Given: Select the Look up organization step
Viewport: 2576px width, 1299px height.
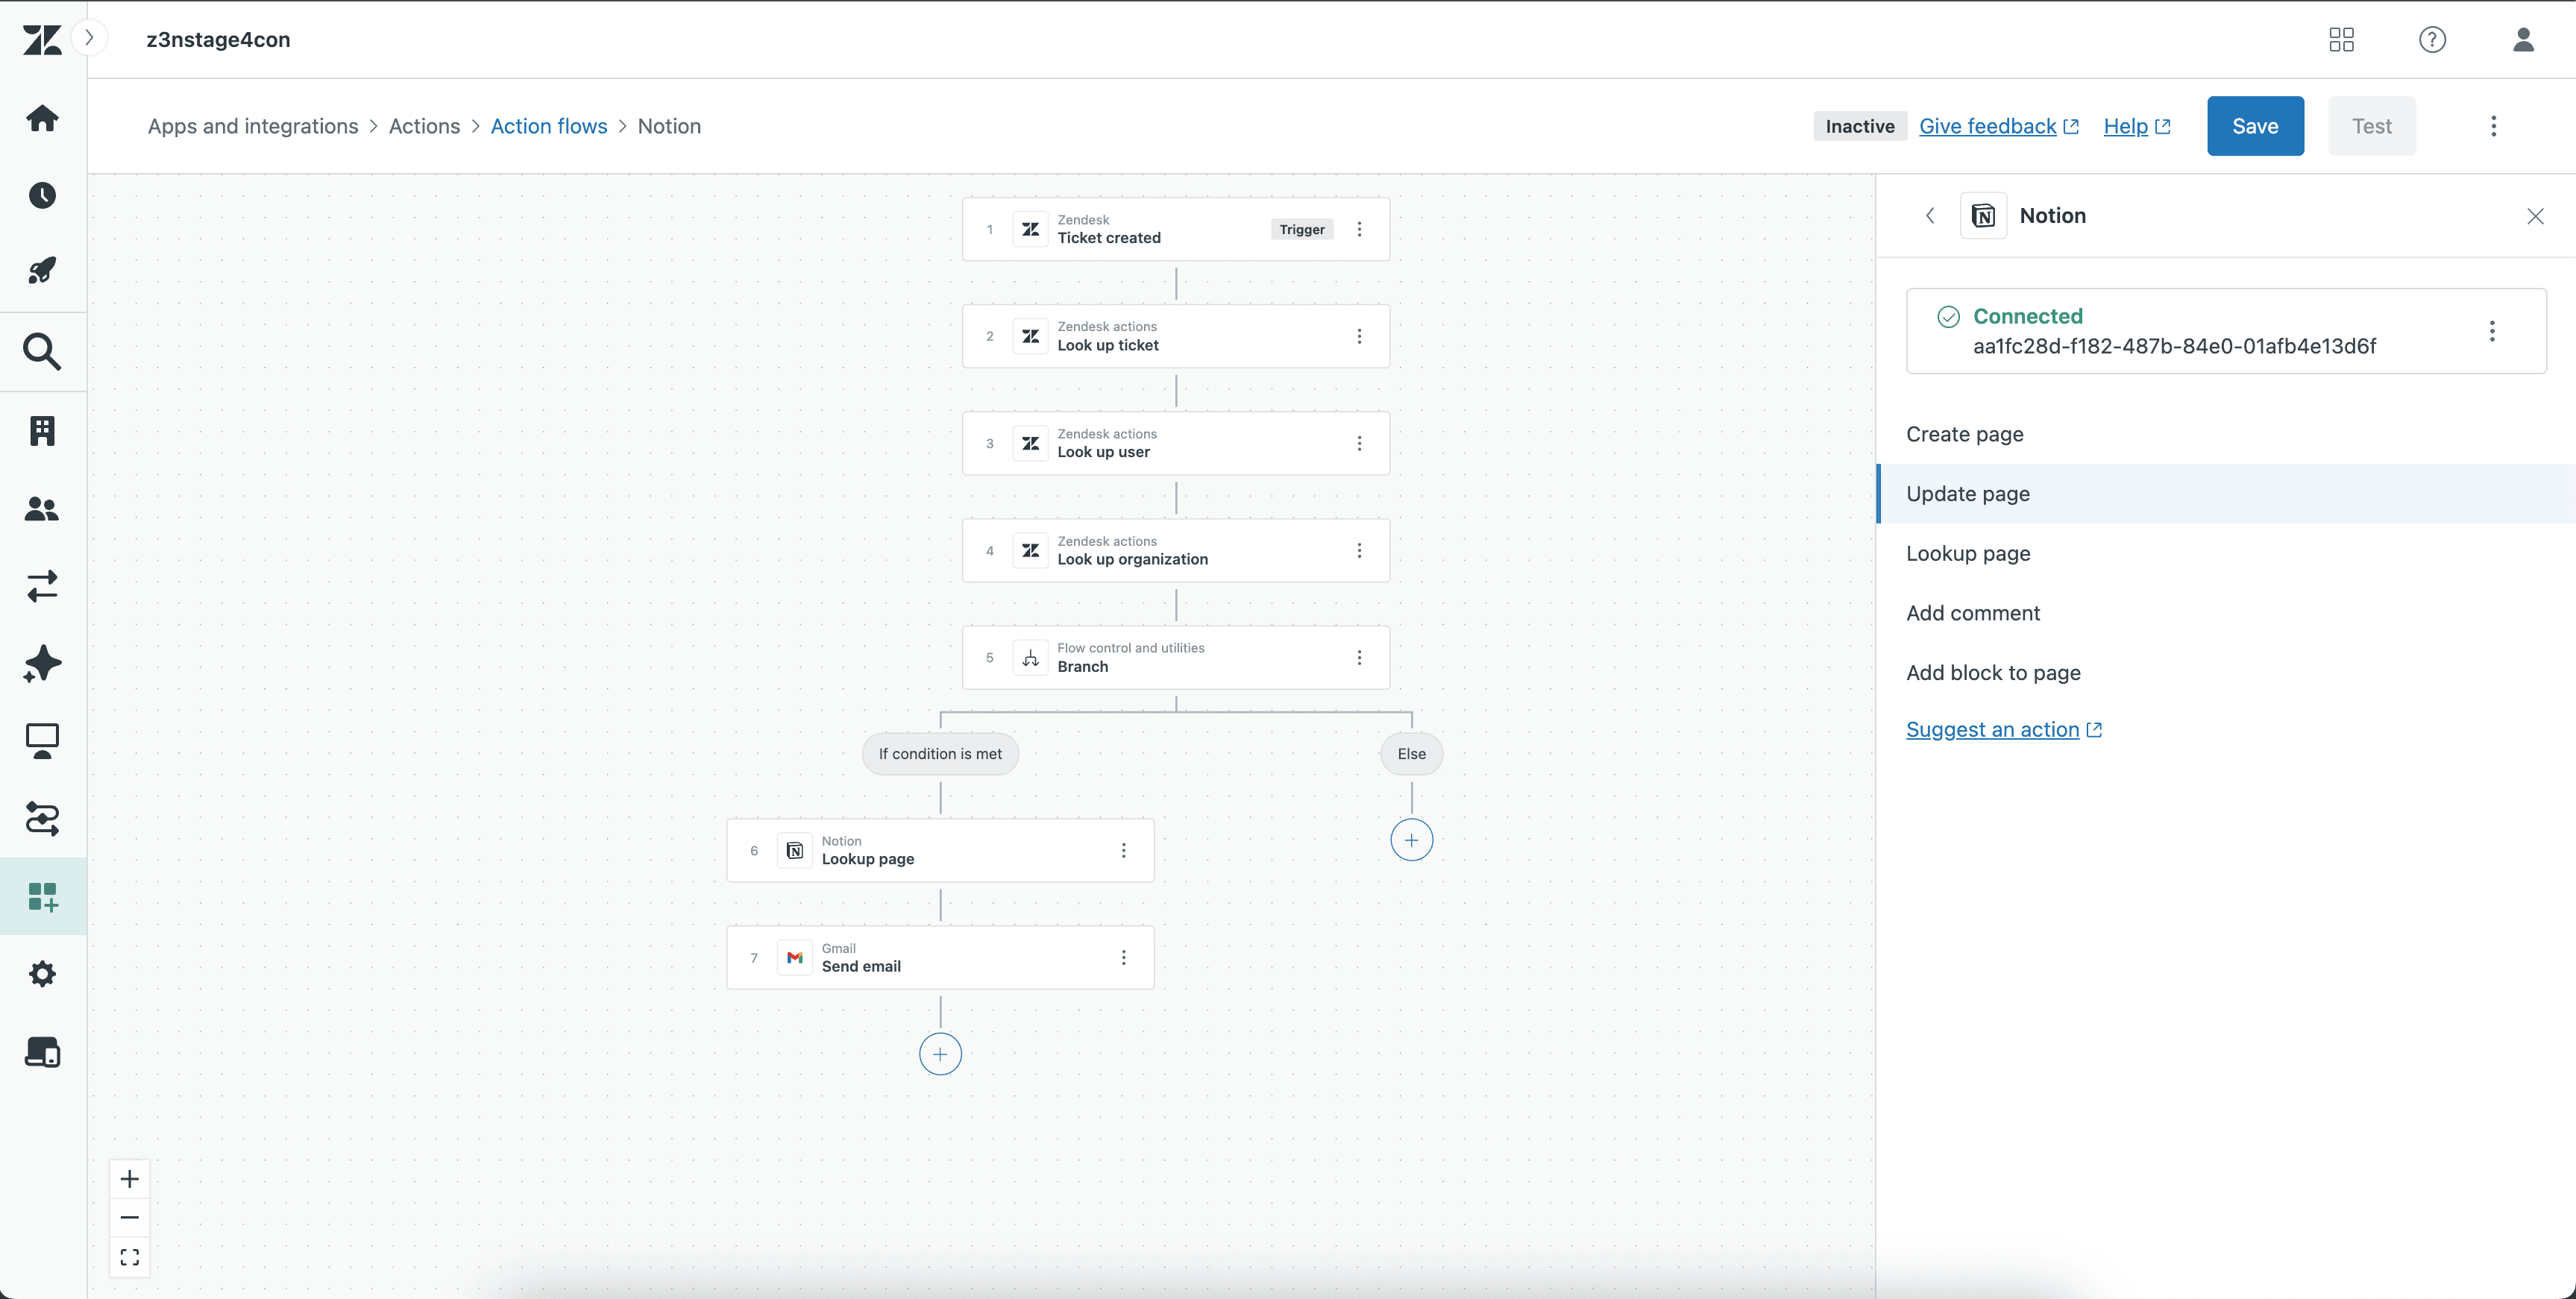Looking at the screenshot, I should point(1175,550).
